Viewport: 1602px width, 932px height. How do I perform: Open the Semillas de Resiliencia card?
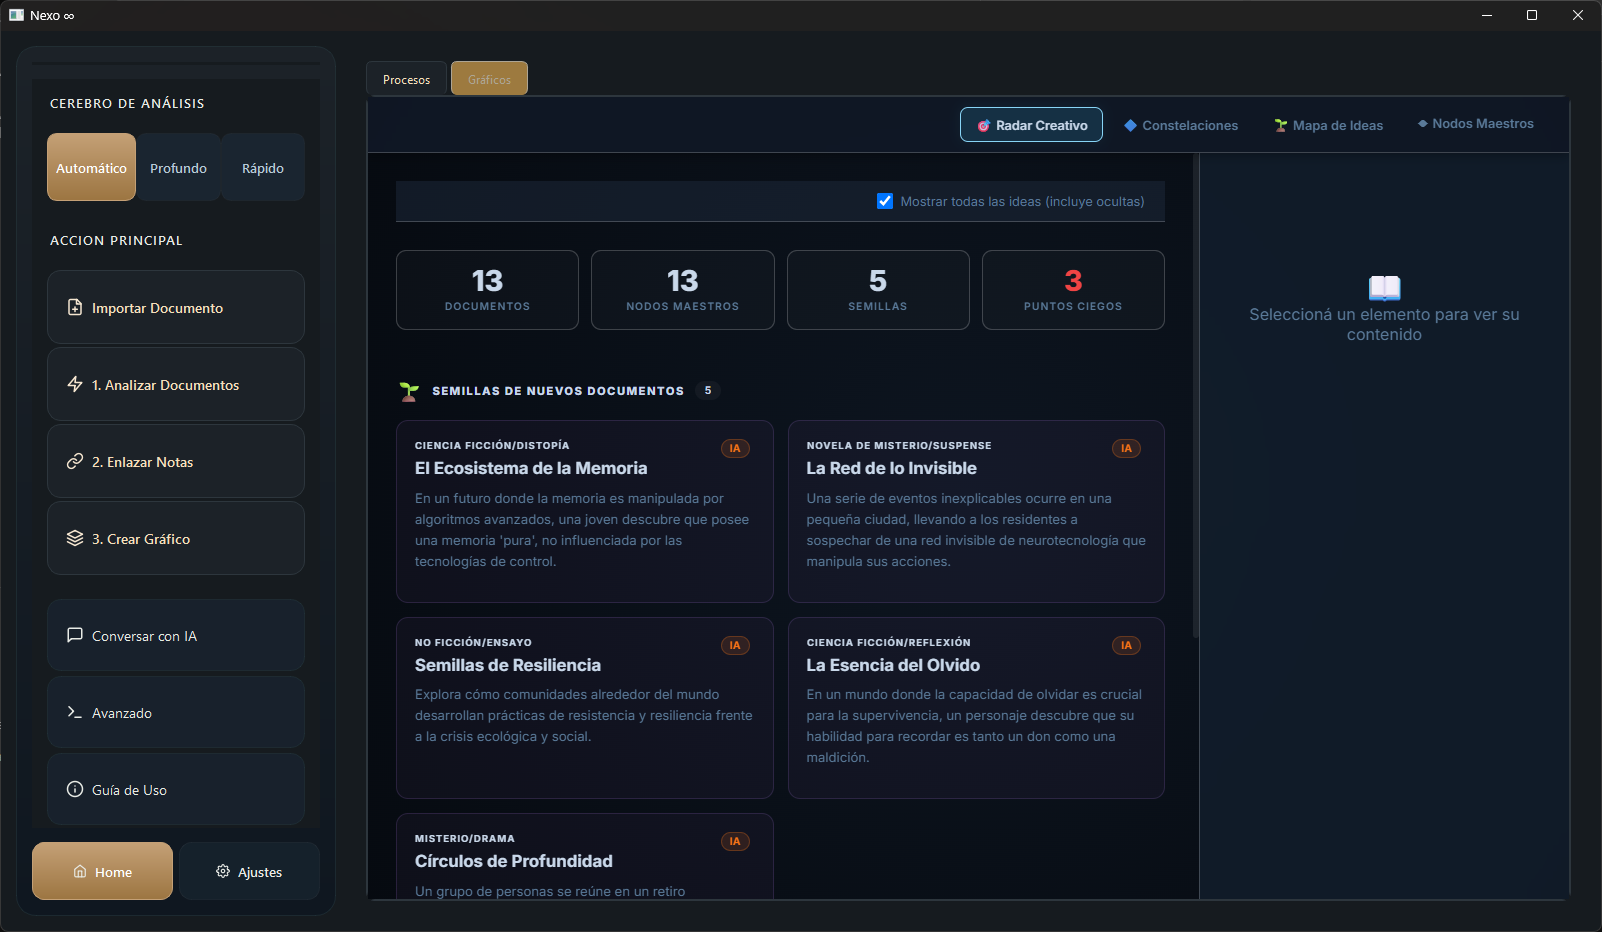tap(585, 708)
